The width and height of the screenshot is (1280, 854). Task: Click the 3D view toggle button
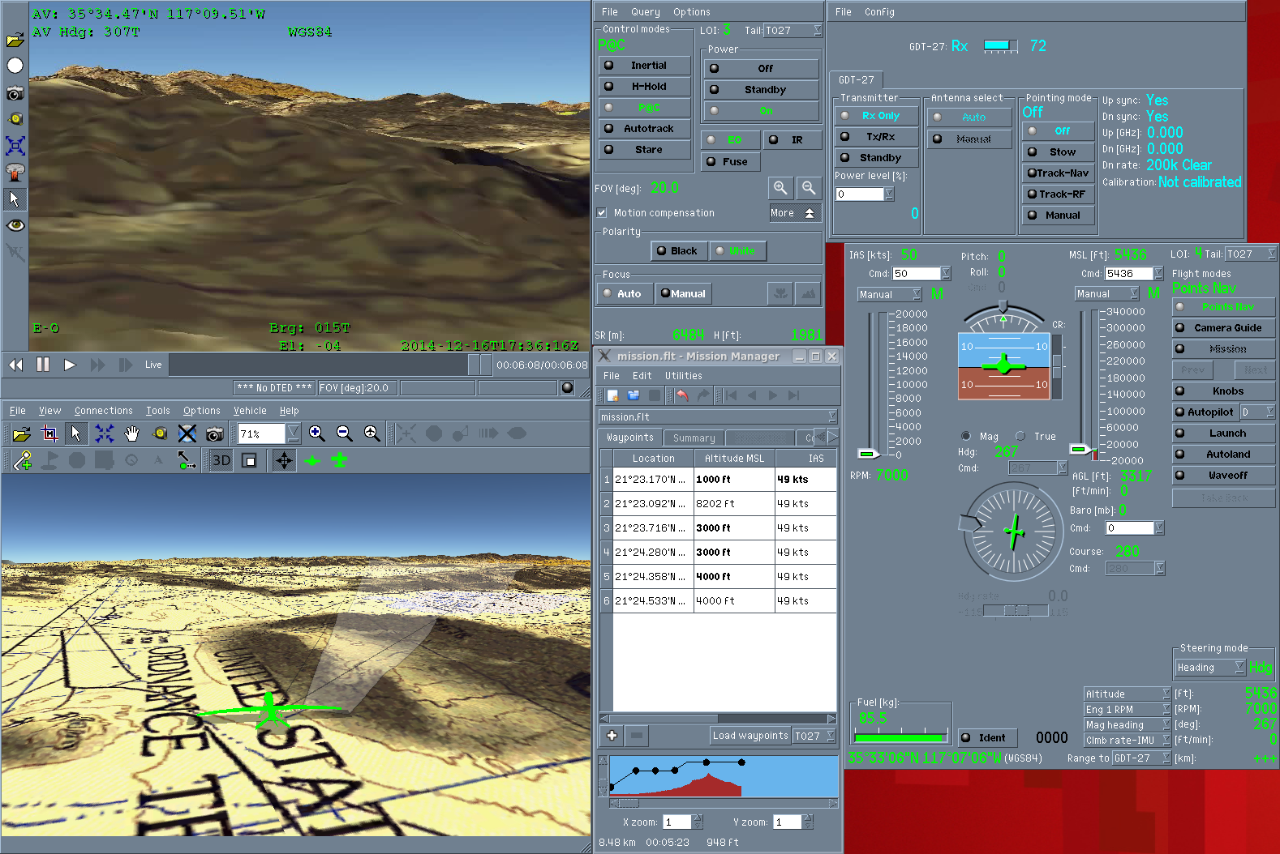coord(221,460)
